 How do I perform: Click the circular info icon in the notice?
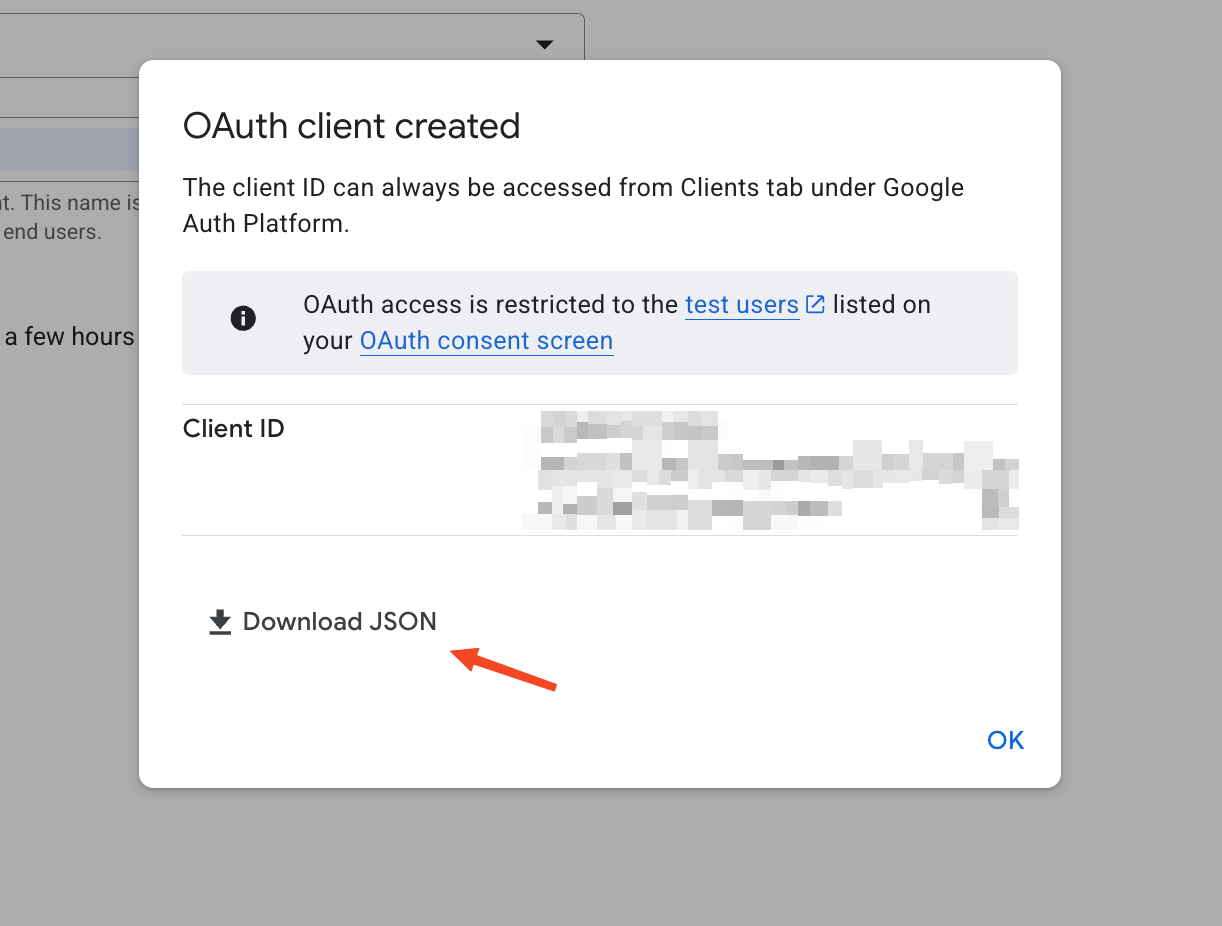[x=243, y=319]
